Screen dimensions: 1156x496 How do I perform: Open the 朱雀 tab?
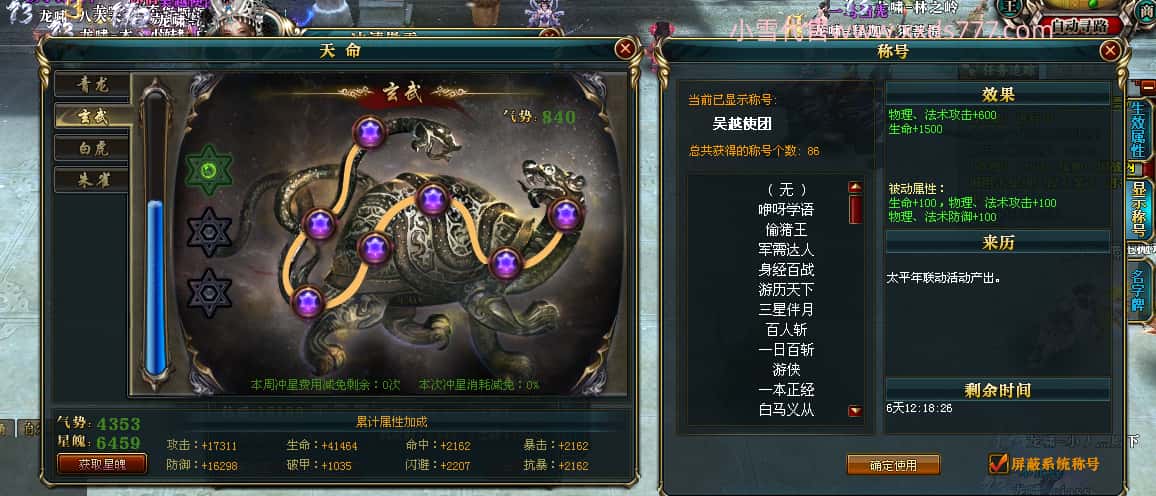(x=92, y=180)
